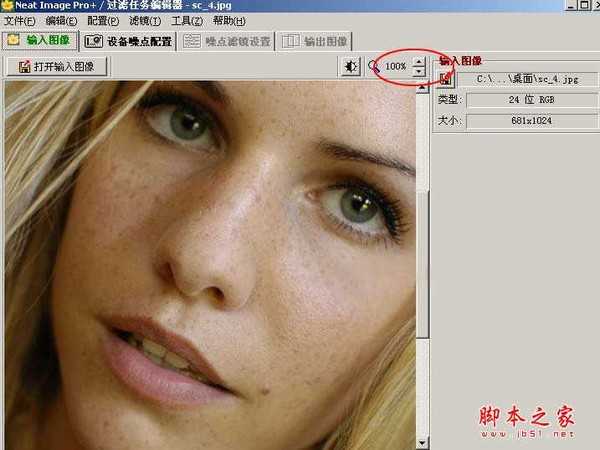Open the 工具(I) menu
Viewport: 600px width, 450px height.
click(187, 21)
